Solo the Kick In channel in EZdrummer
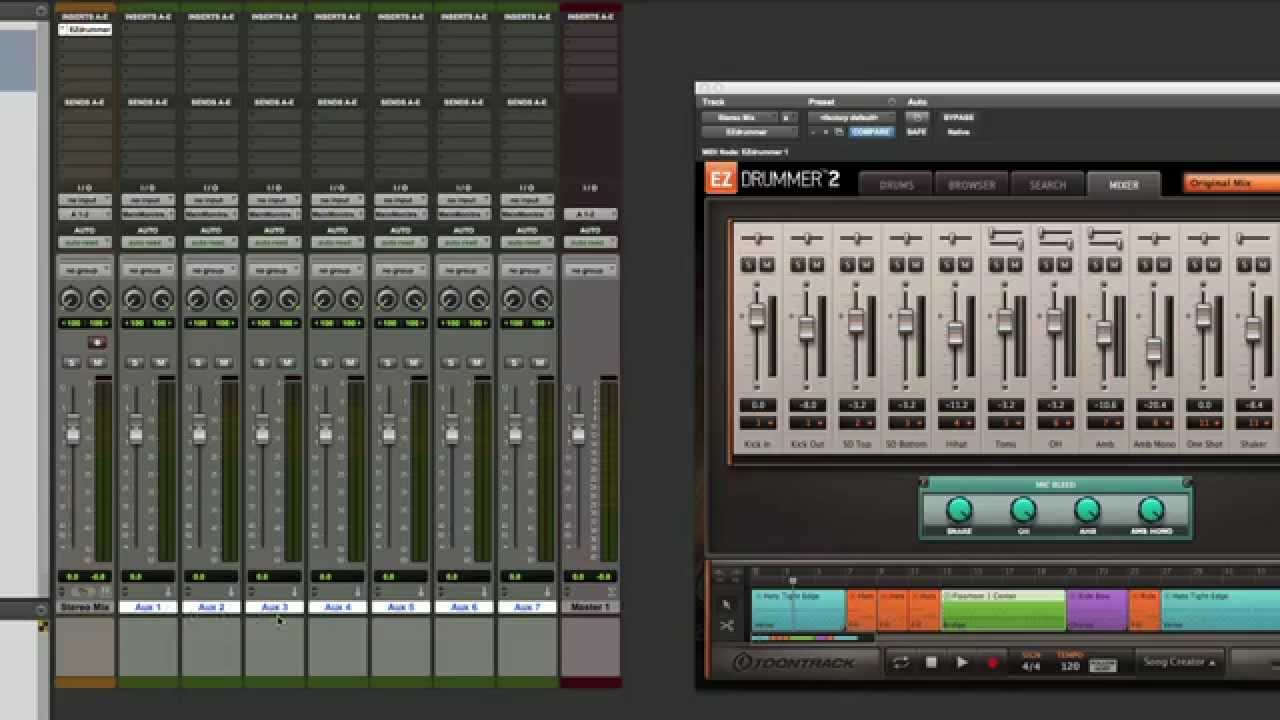Viewport: 1280px width, 720px height. click(748, 264)
